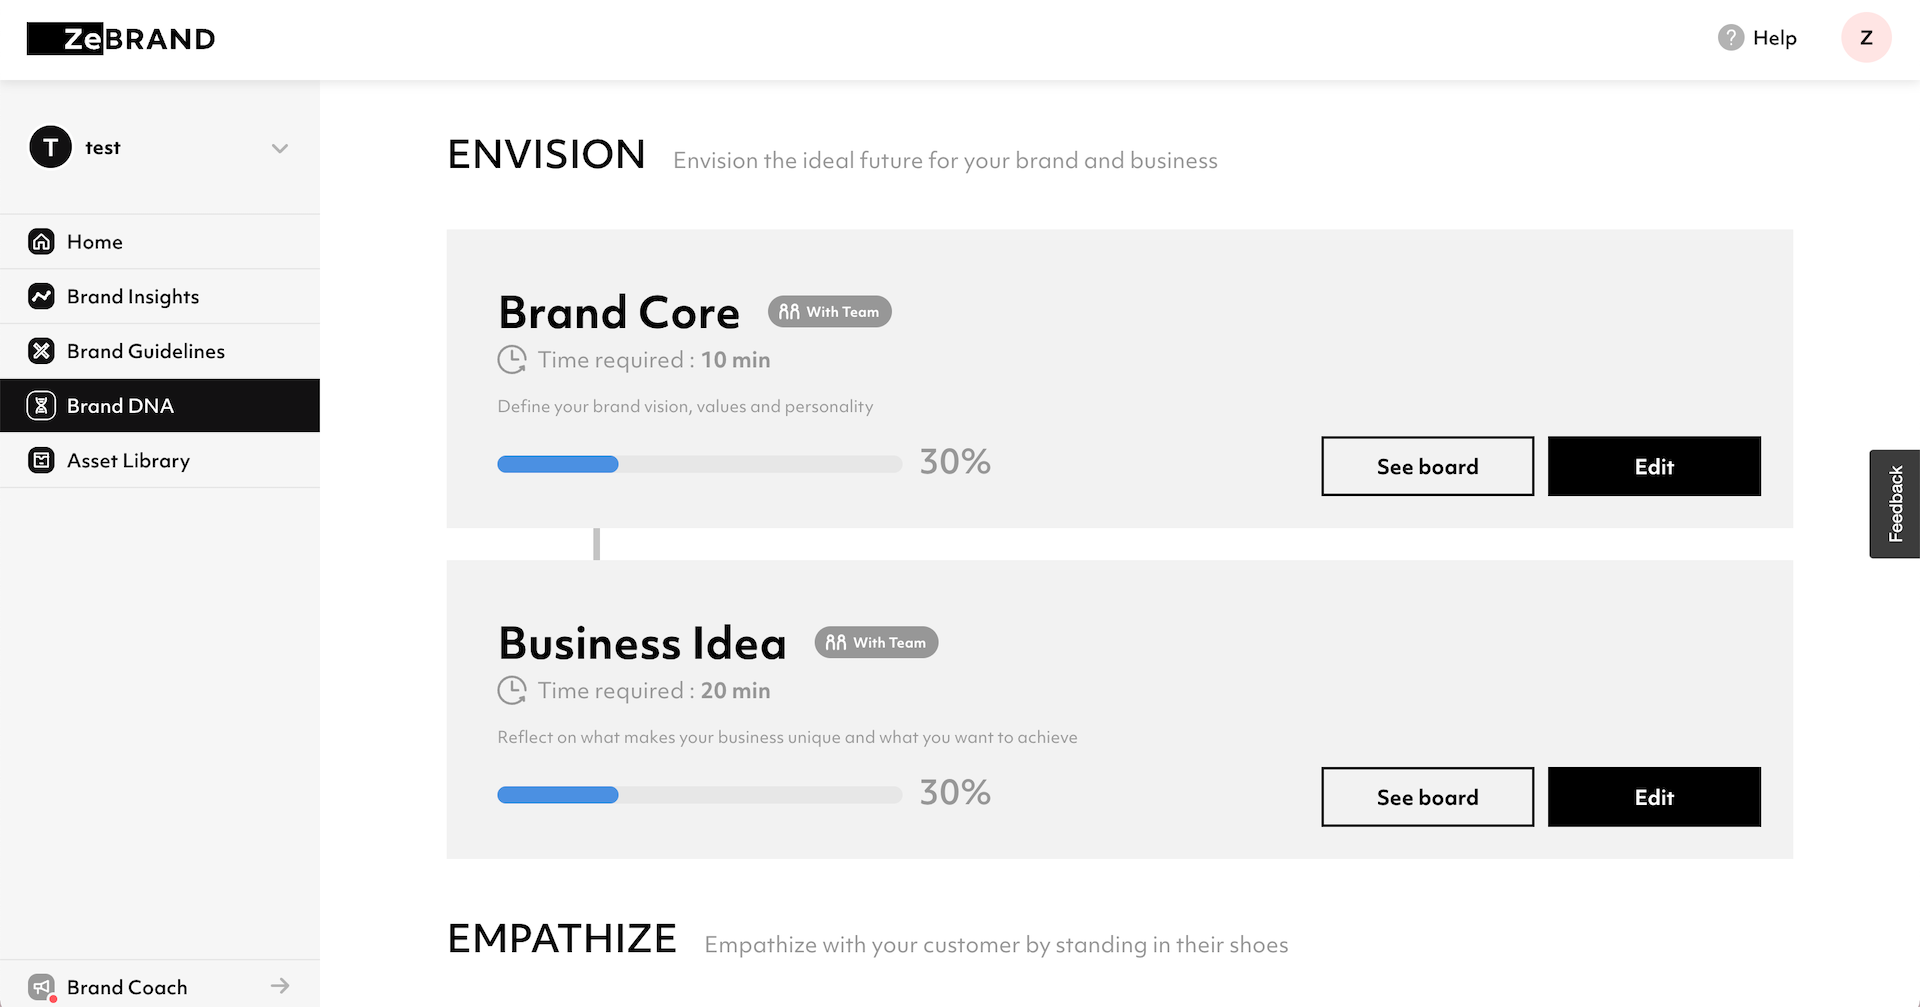This screenshot has height=1007, width=1920.
Task: Expand Brand Coach with the arrow
Action: pyautogui.click(x=280, y=986)
